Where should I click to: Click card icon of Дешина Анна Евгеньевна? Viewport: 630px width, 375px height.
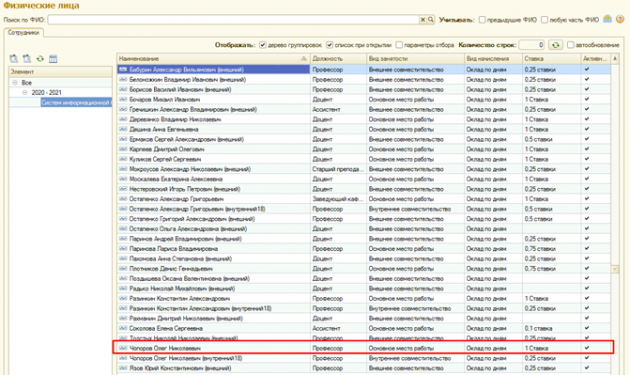pyautogui.click(x=123, y=129)
